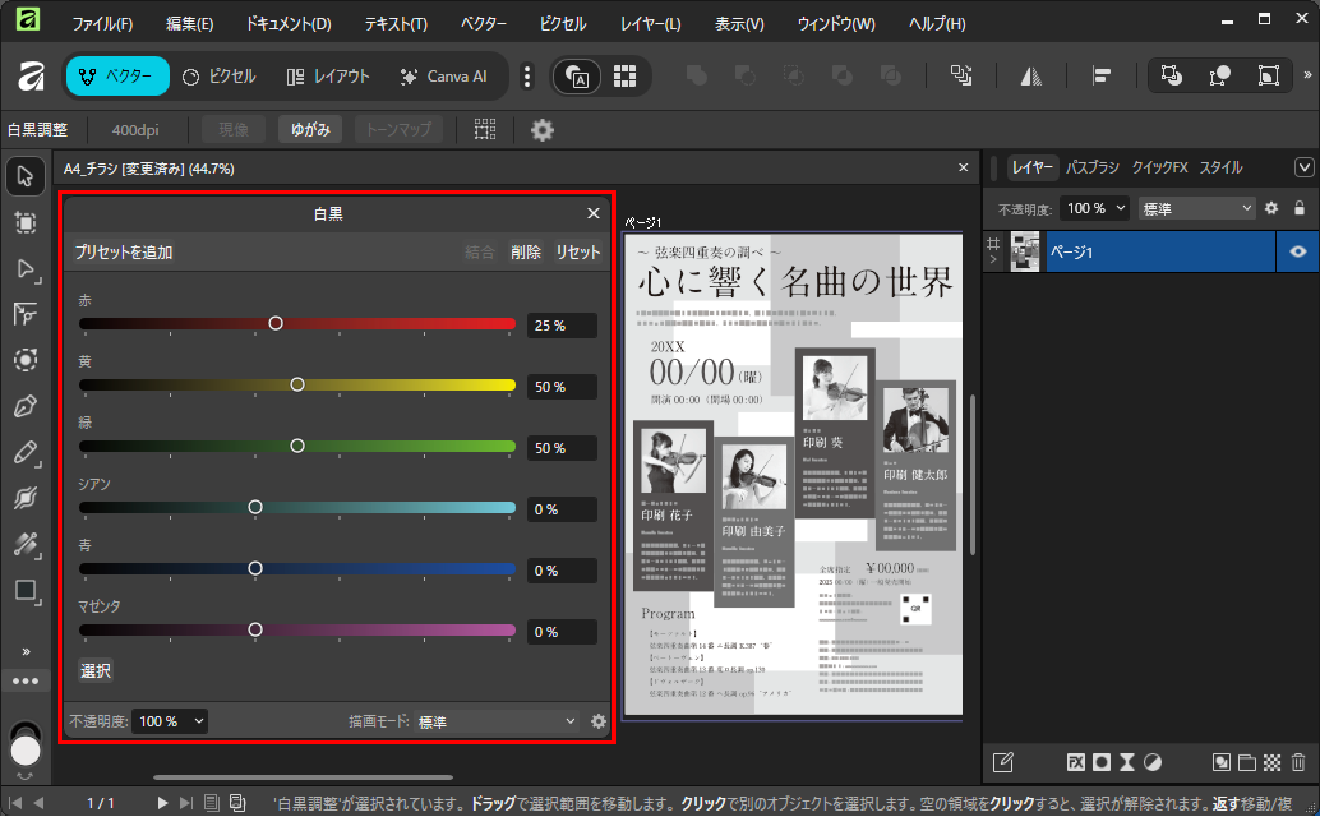Click the リセット button in 白黒 panel
1320x816 pixels.
click(578, 252)
